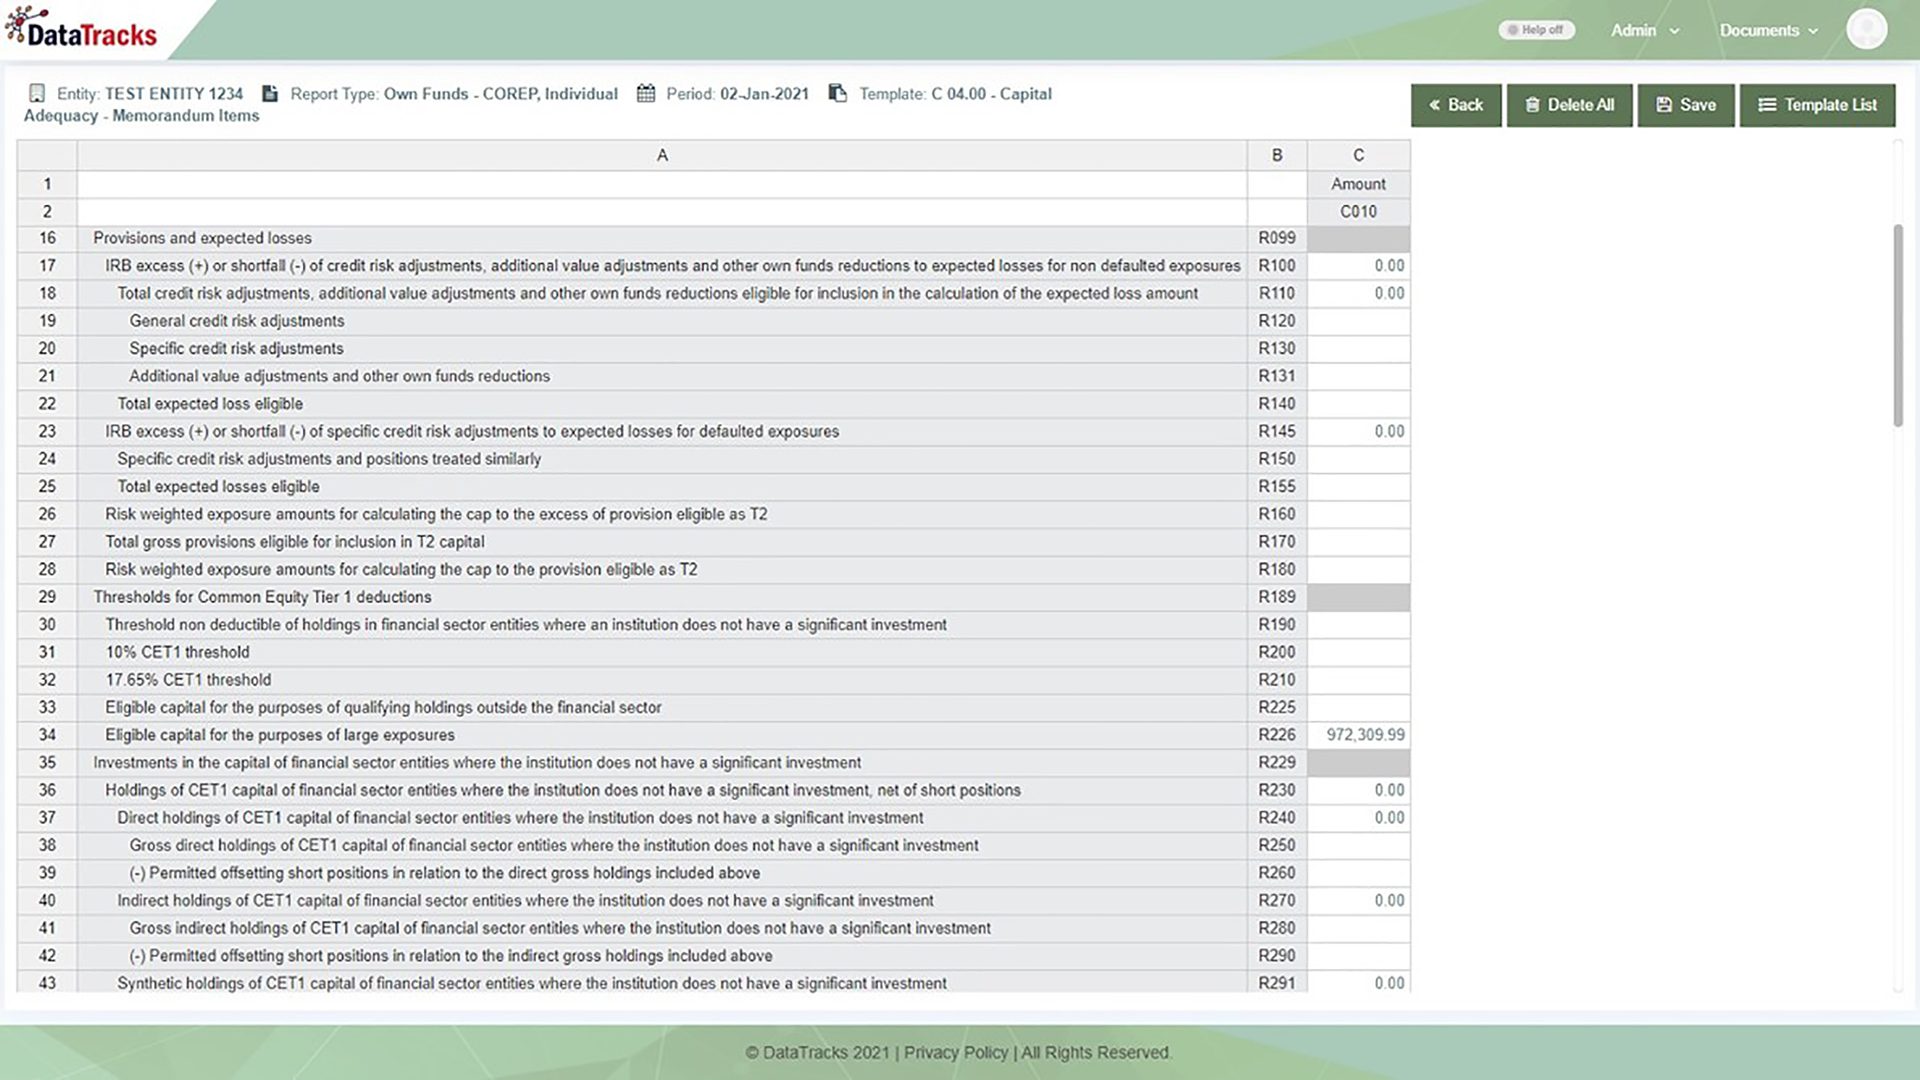Open the Admin dropdown menu
1920x1080 pixels.
point(1644,30)
